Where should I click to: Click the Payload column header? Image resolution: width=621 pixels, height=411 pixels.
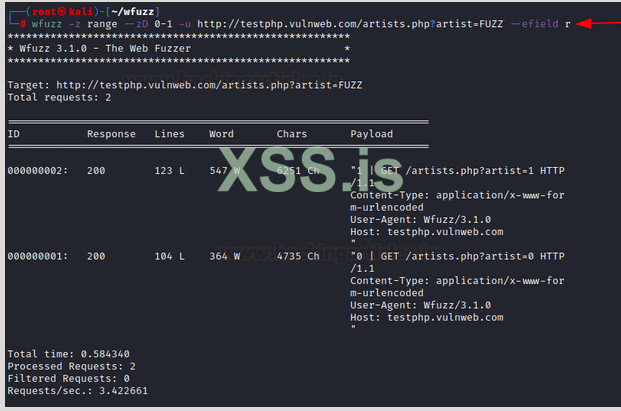pyautogui.click(x=371, y=134)
